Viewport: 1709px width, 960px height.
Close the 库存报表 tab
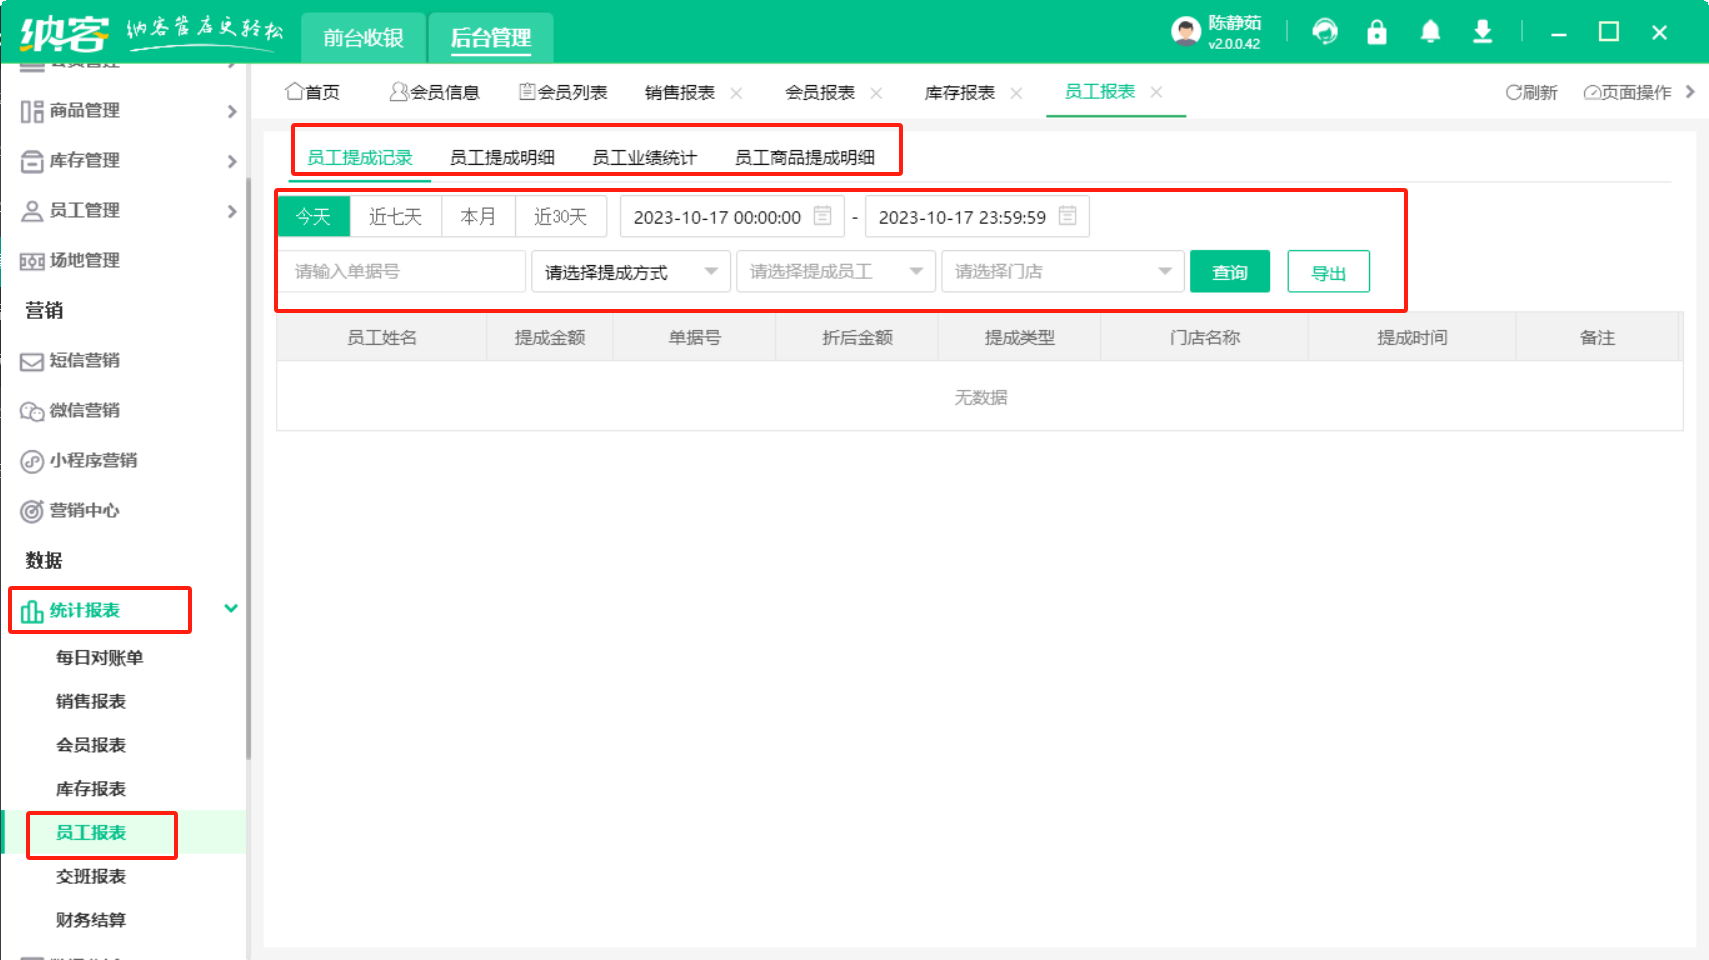(1016, 93)
